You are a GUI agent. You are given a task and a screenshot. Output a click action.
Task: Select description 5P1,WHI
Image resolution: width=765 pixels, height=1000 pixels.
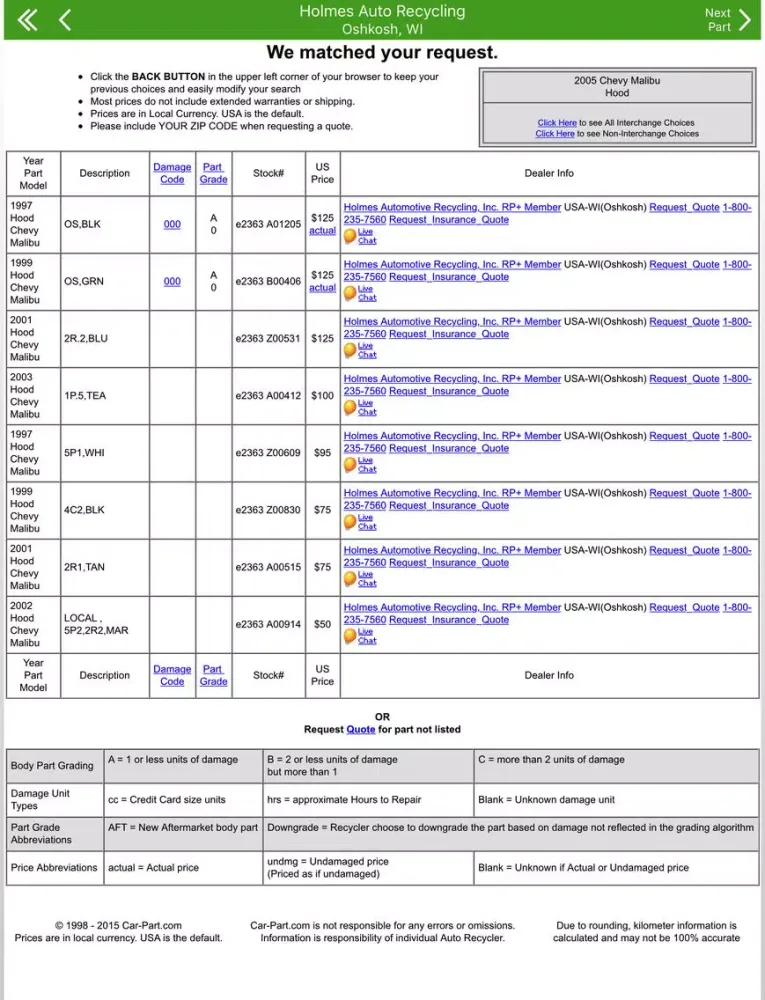pos(84,452)
